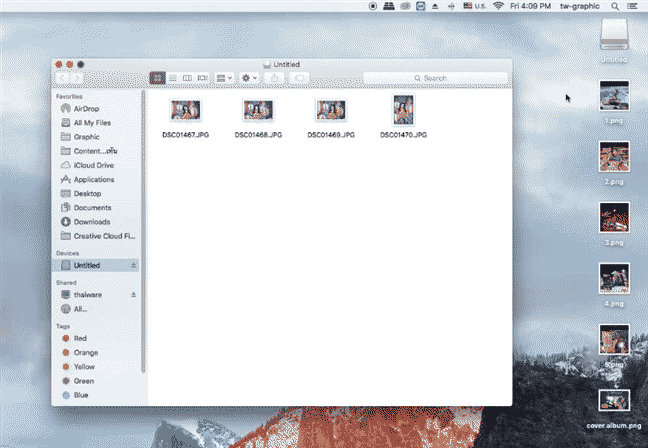
Task: Eject the thaiware shared server
Action: 133,295
